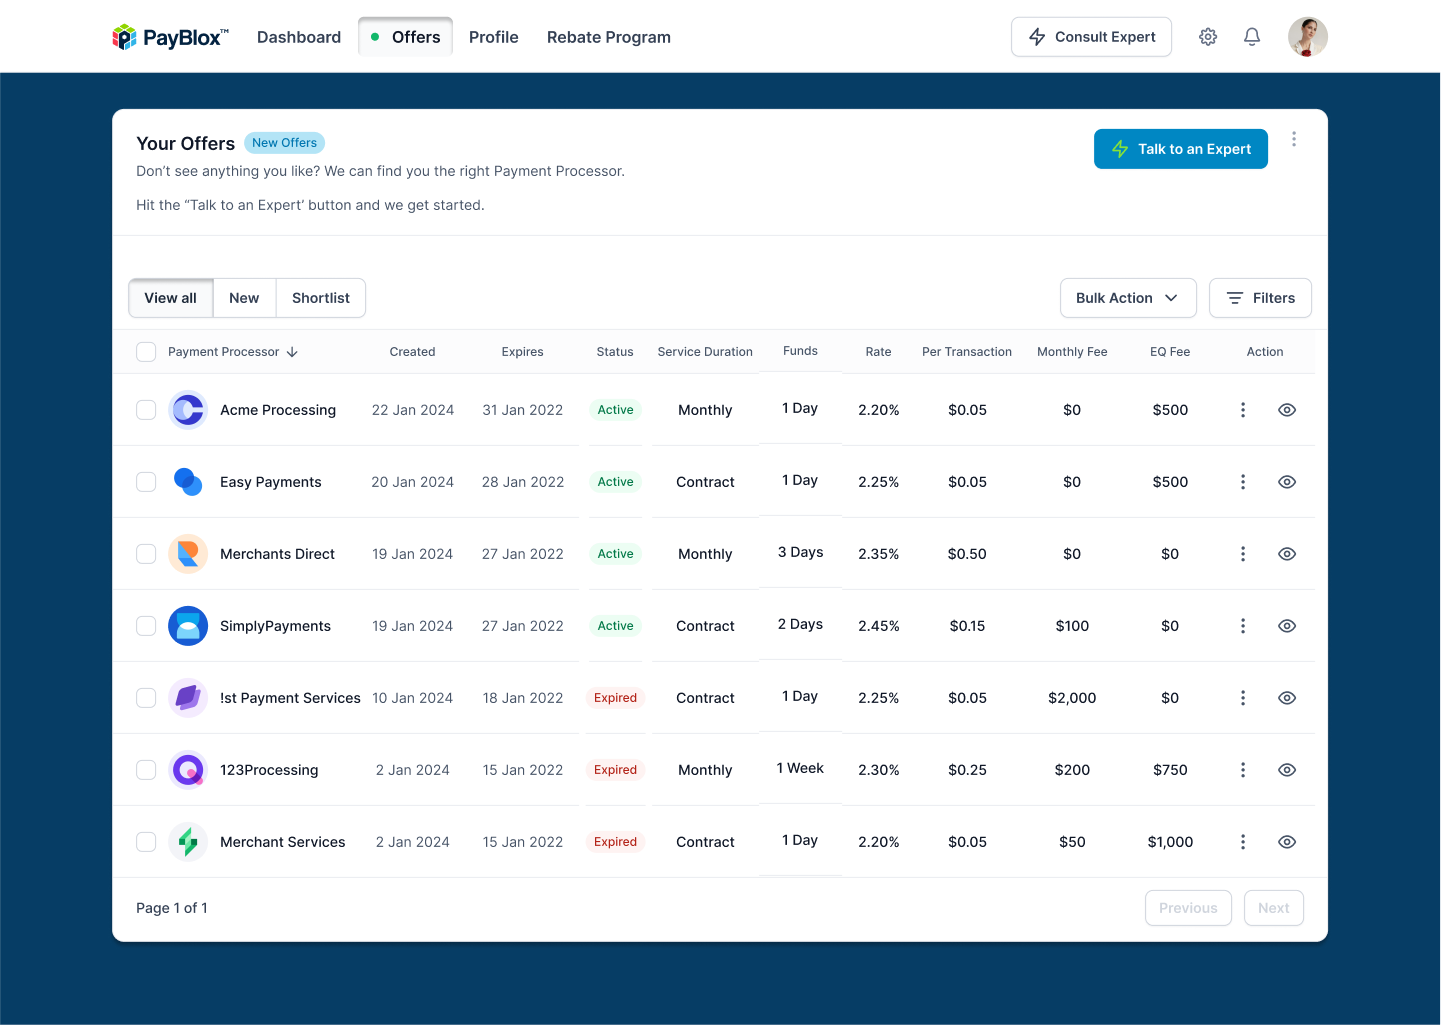Click the $1,000 EQ fee cell

click(1170, 842)
